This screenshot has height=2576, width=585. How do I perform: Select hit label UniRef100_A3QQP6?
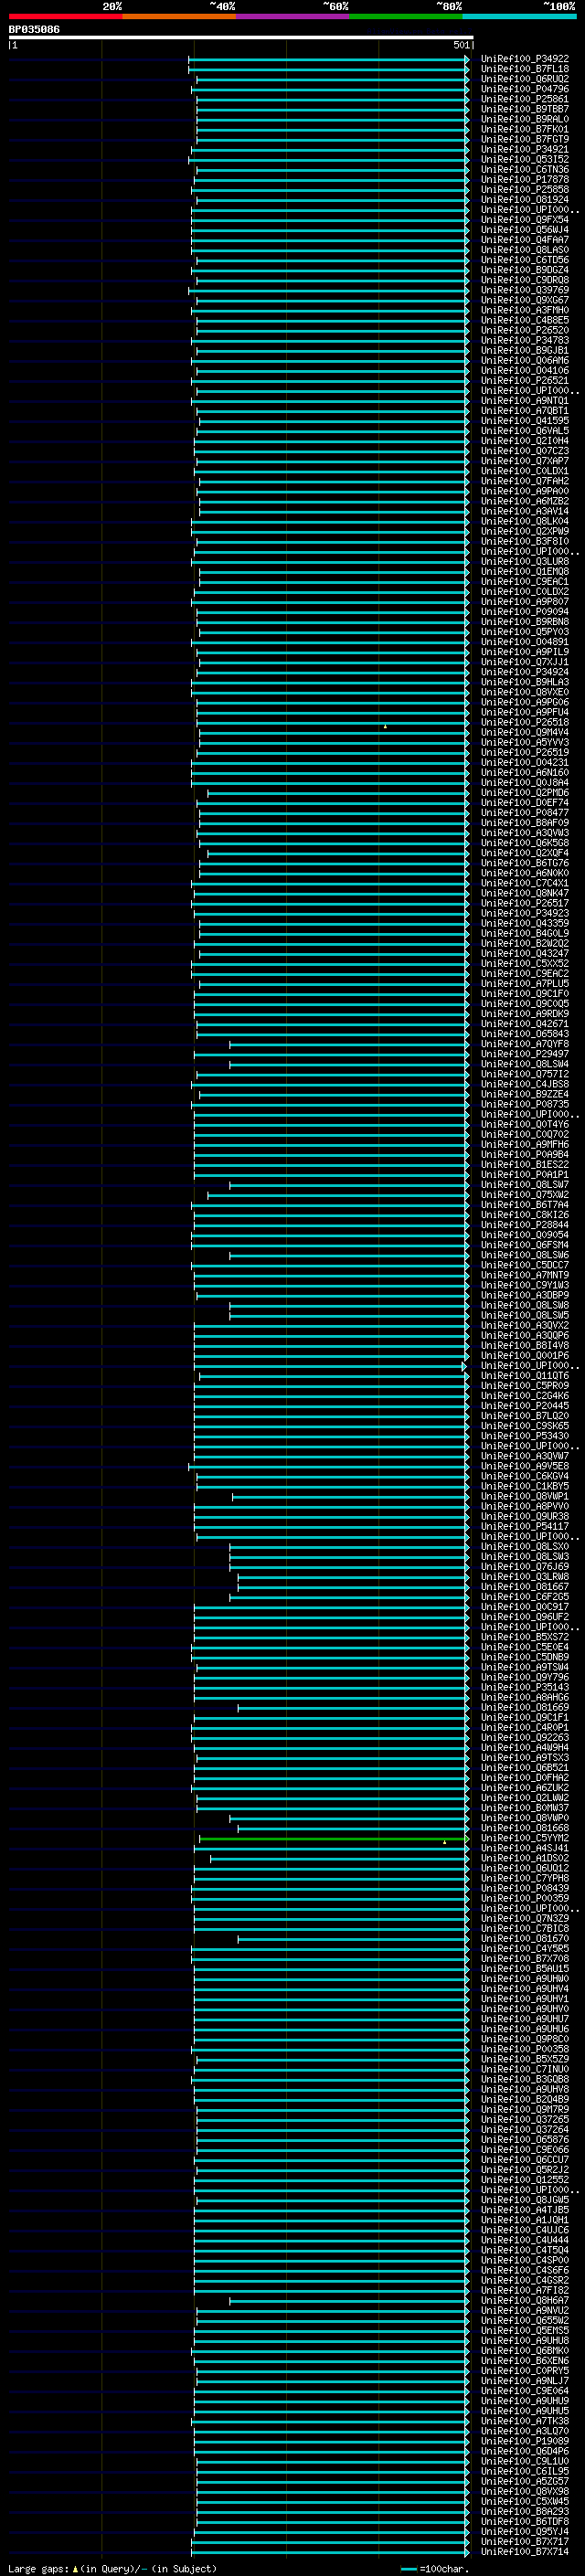[x=525, y=1335]
